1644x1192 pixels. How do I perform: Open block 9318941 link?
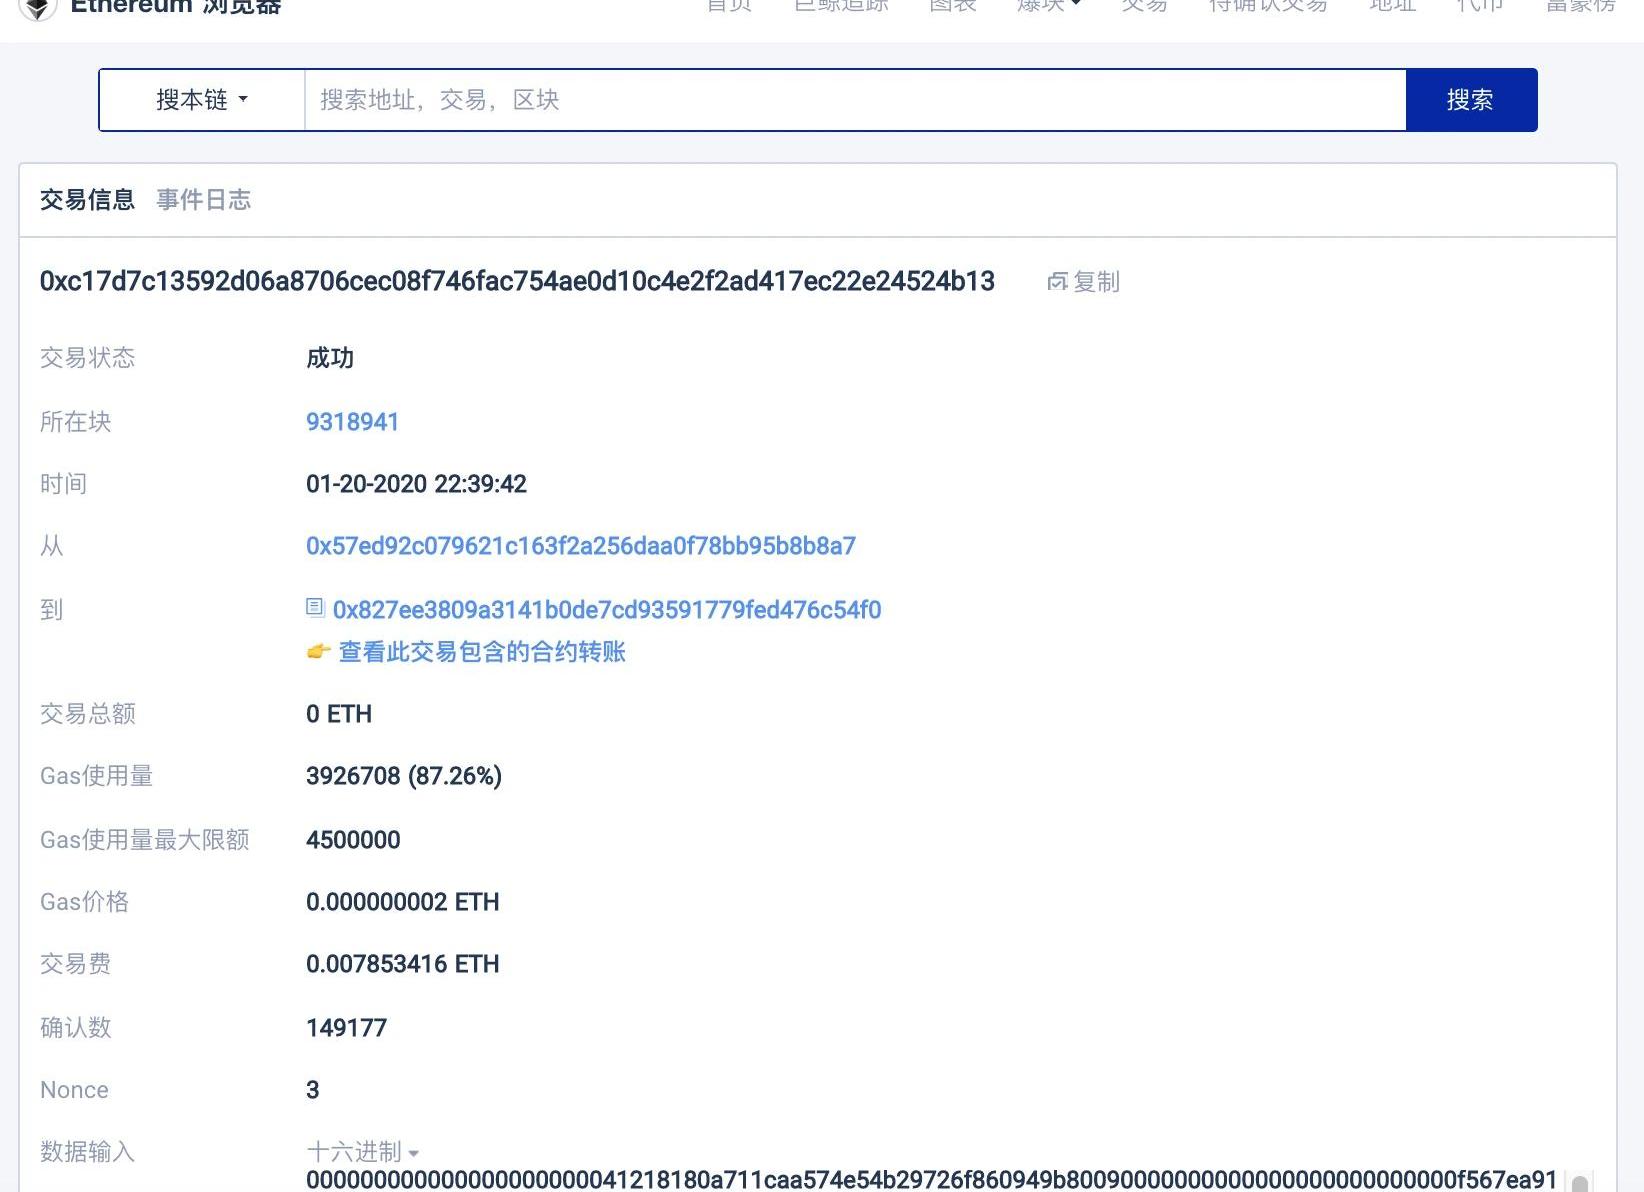point(352,422)
